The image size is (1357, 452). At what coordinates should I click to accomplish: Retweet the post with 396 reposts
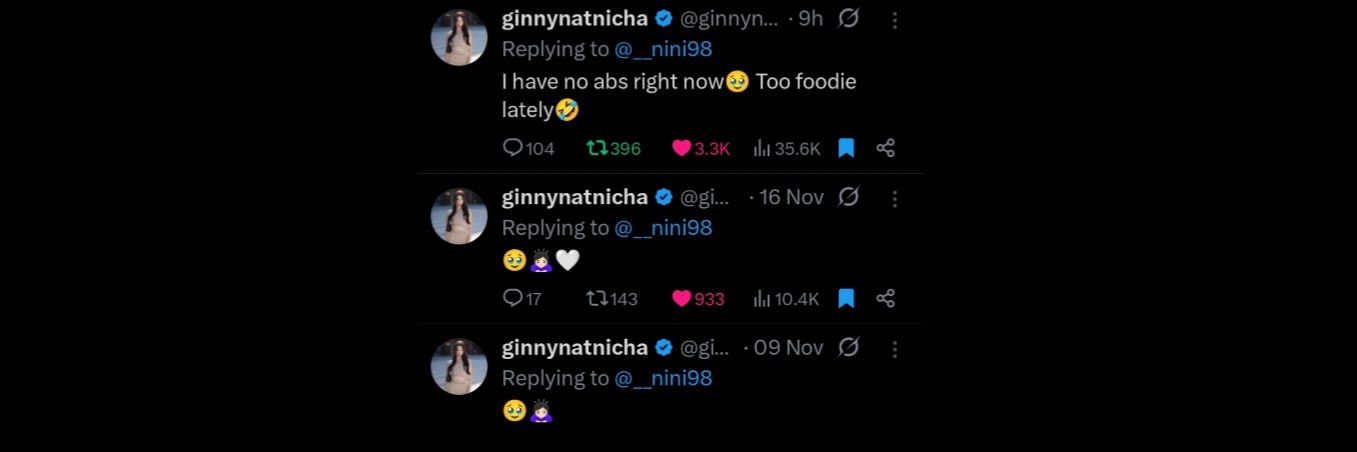(597, 148)
